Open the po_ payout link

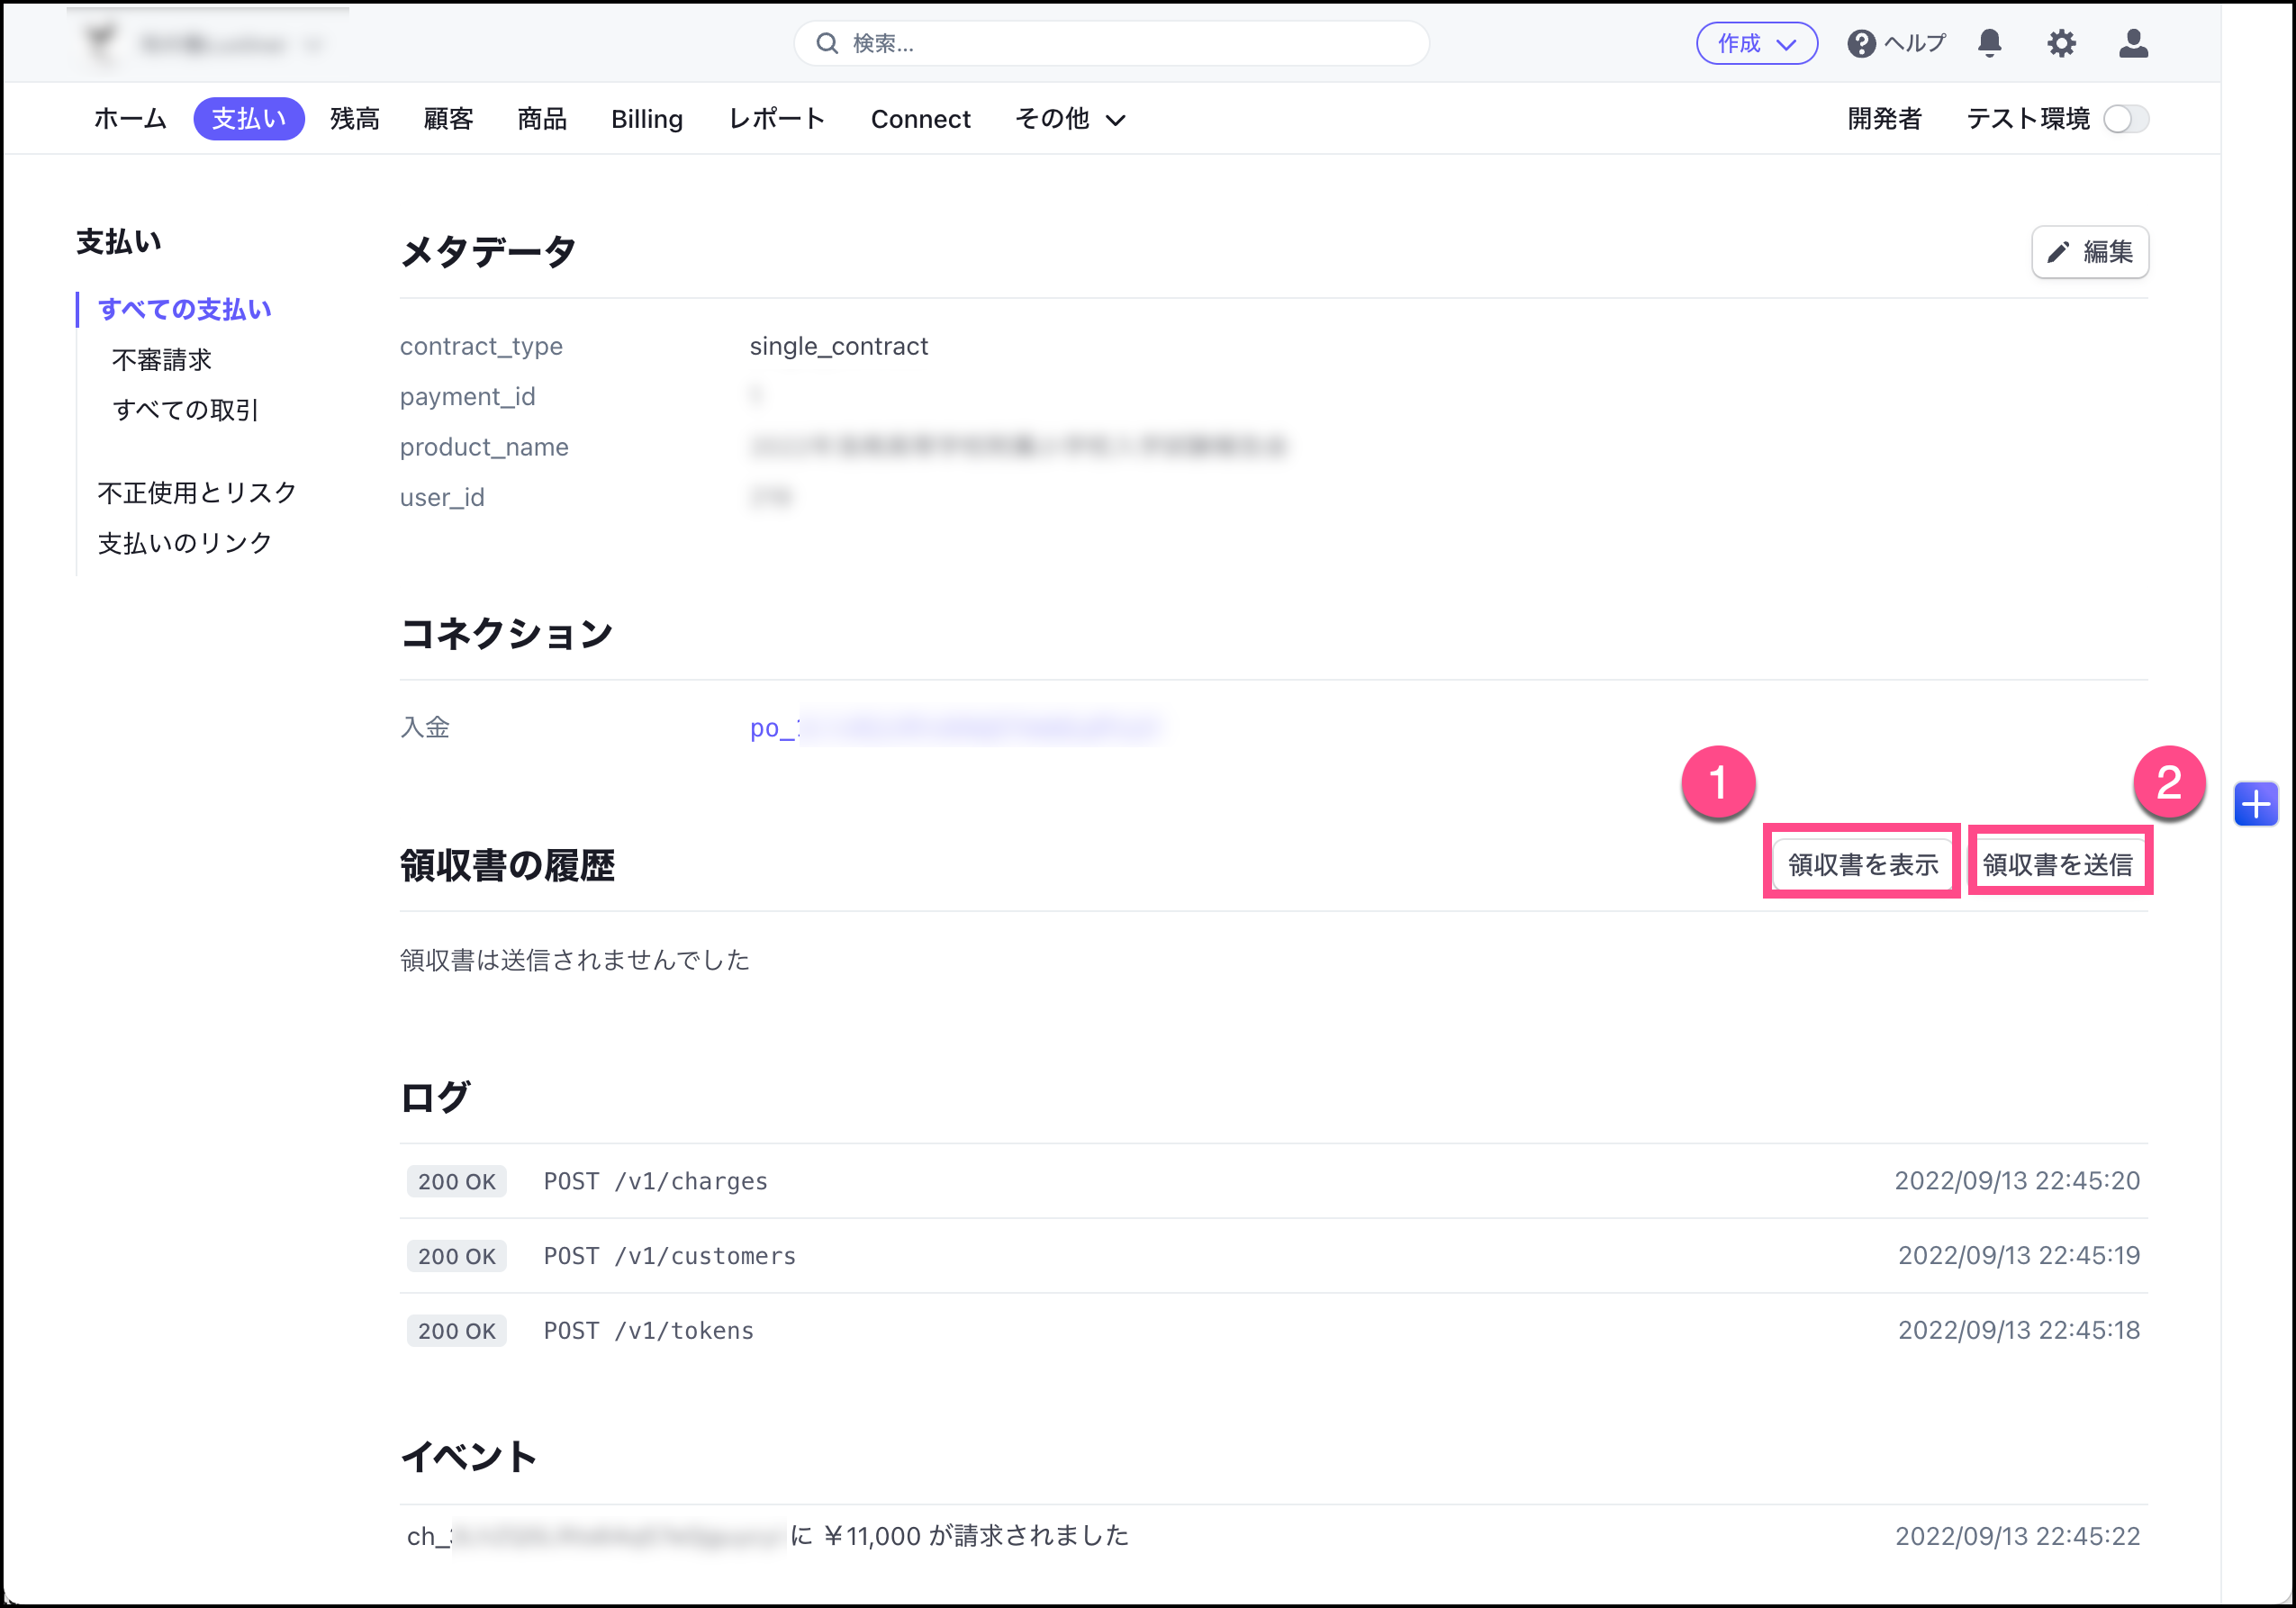[954, 728]
